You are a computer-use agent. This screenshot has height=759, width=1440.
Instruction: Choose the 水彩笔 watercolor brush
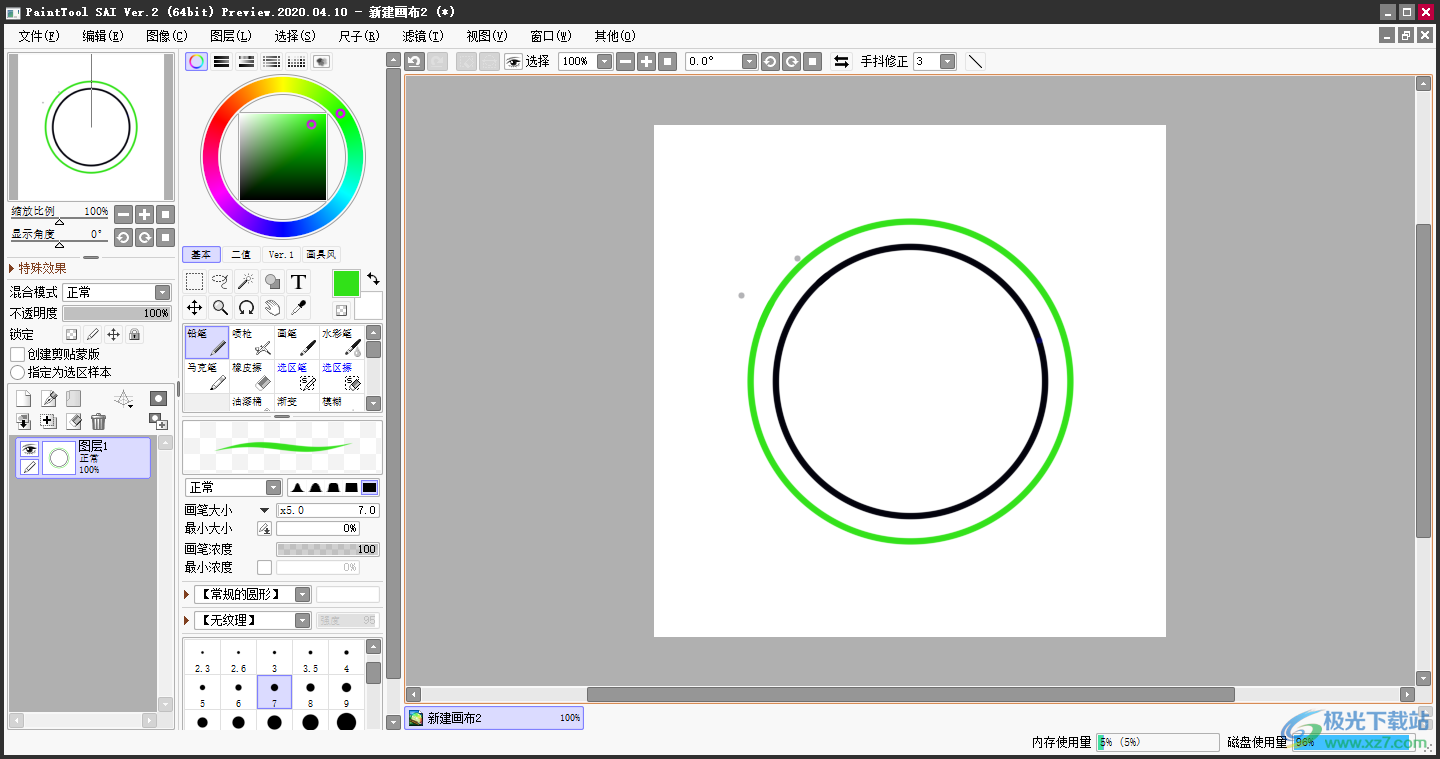coord(342,343)
